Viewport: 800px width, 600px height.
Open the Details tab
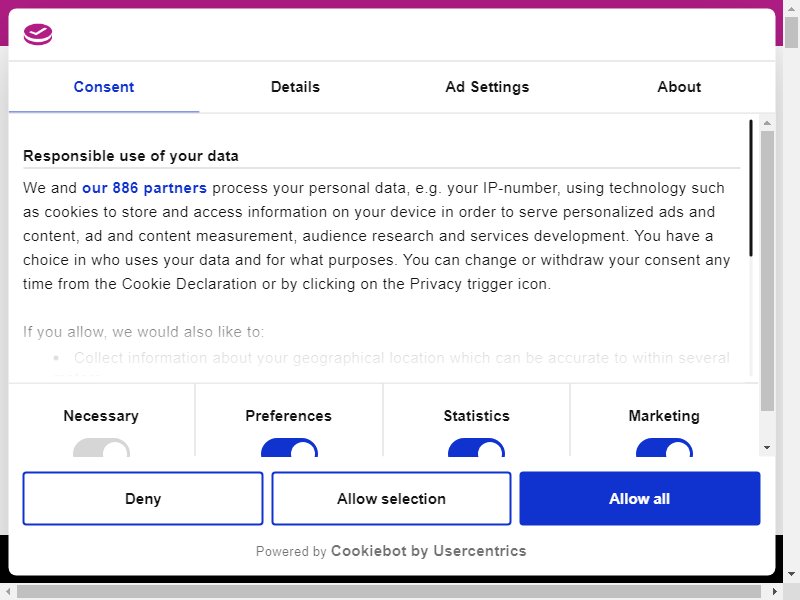[x=295, y=87]
